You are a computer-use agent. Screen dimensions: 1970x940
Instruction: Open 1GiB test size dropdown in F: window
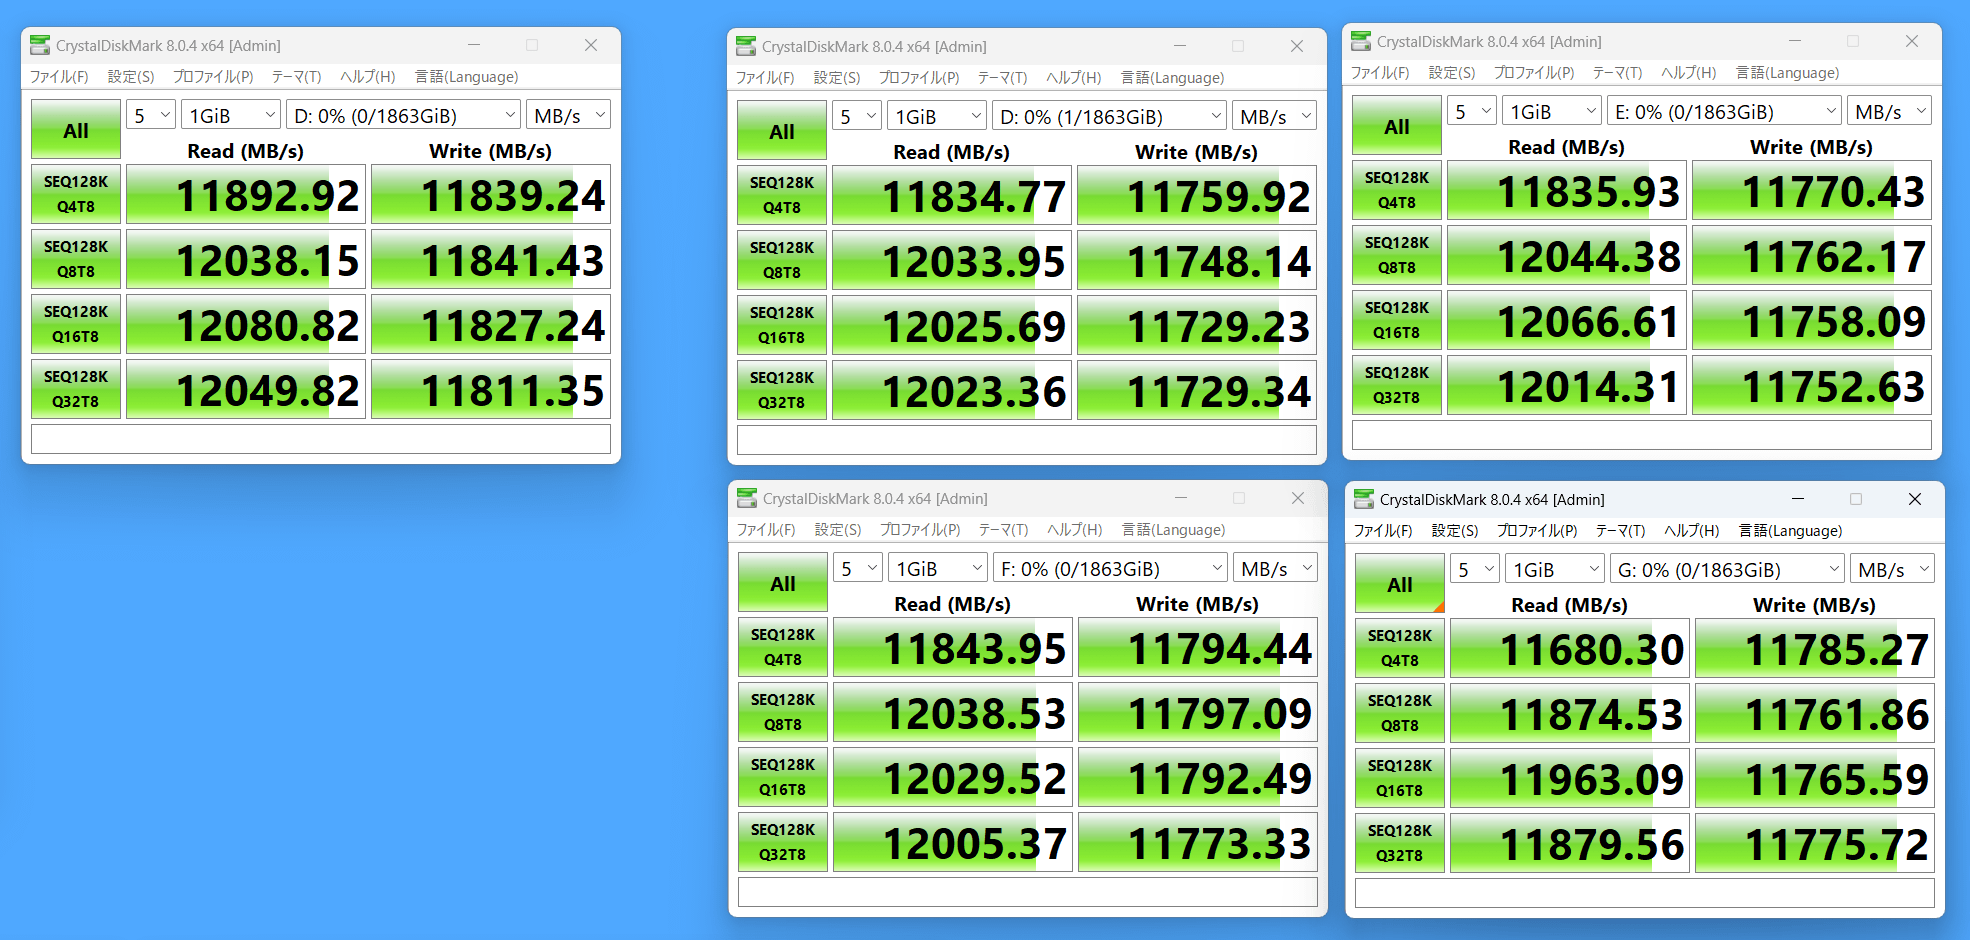[x=937, y=568]
